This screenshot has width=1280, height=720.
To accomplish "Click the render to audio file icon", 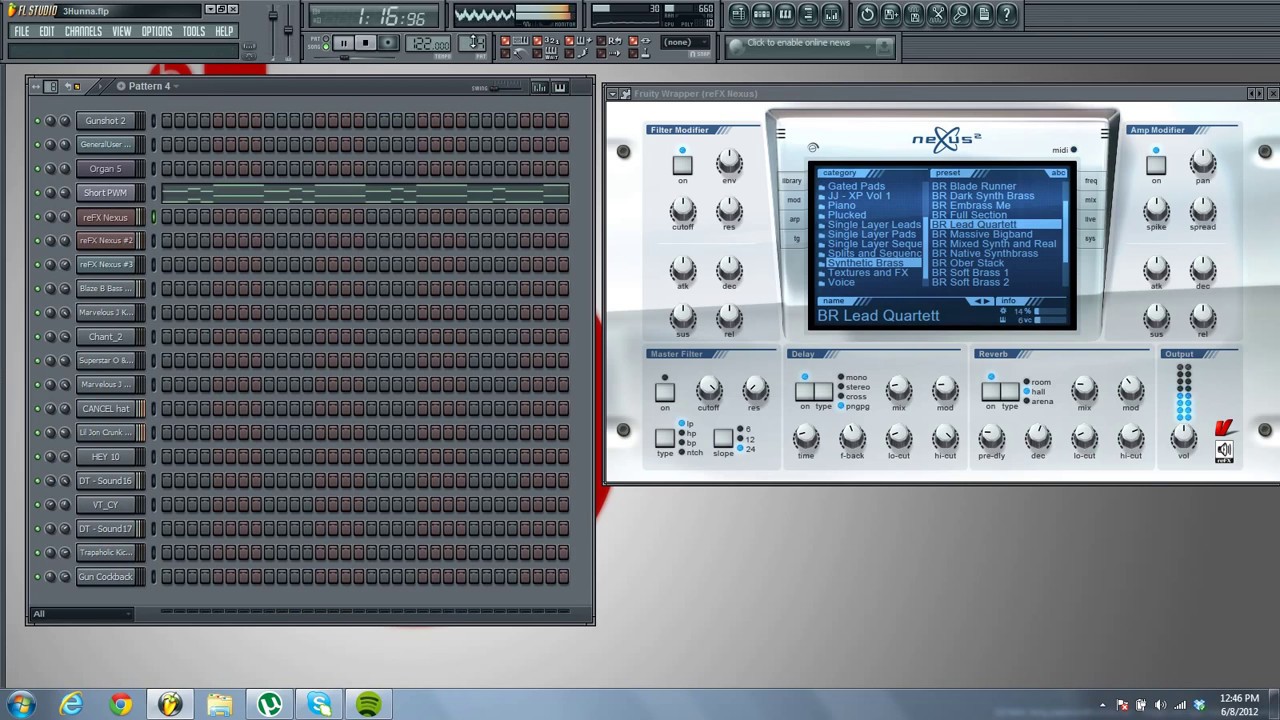I will [914, 14].
